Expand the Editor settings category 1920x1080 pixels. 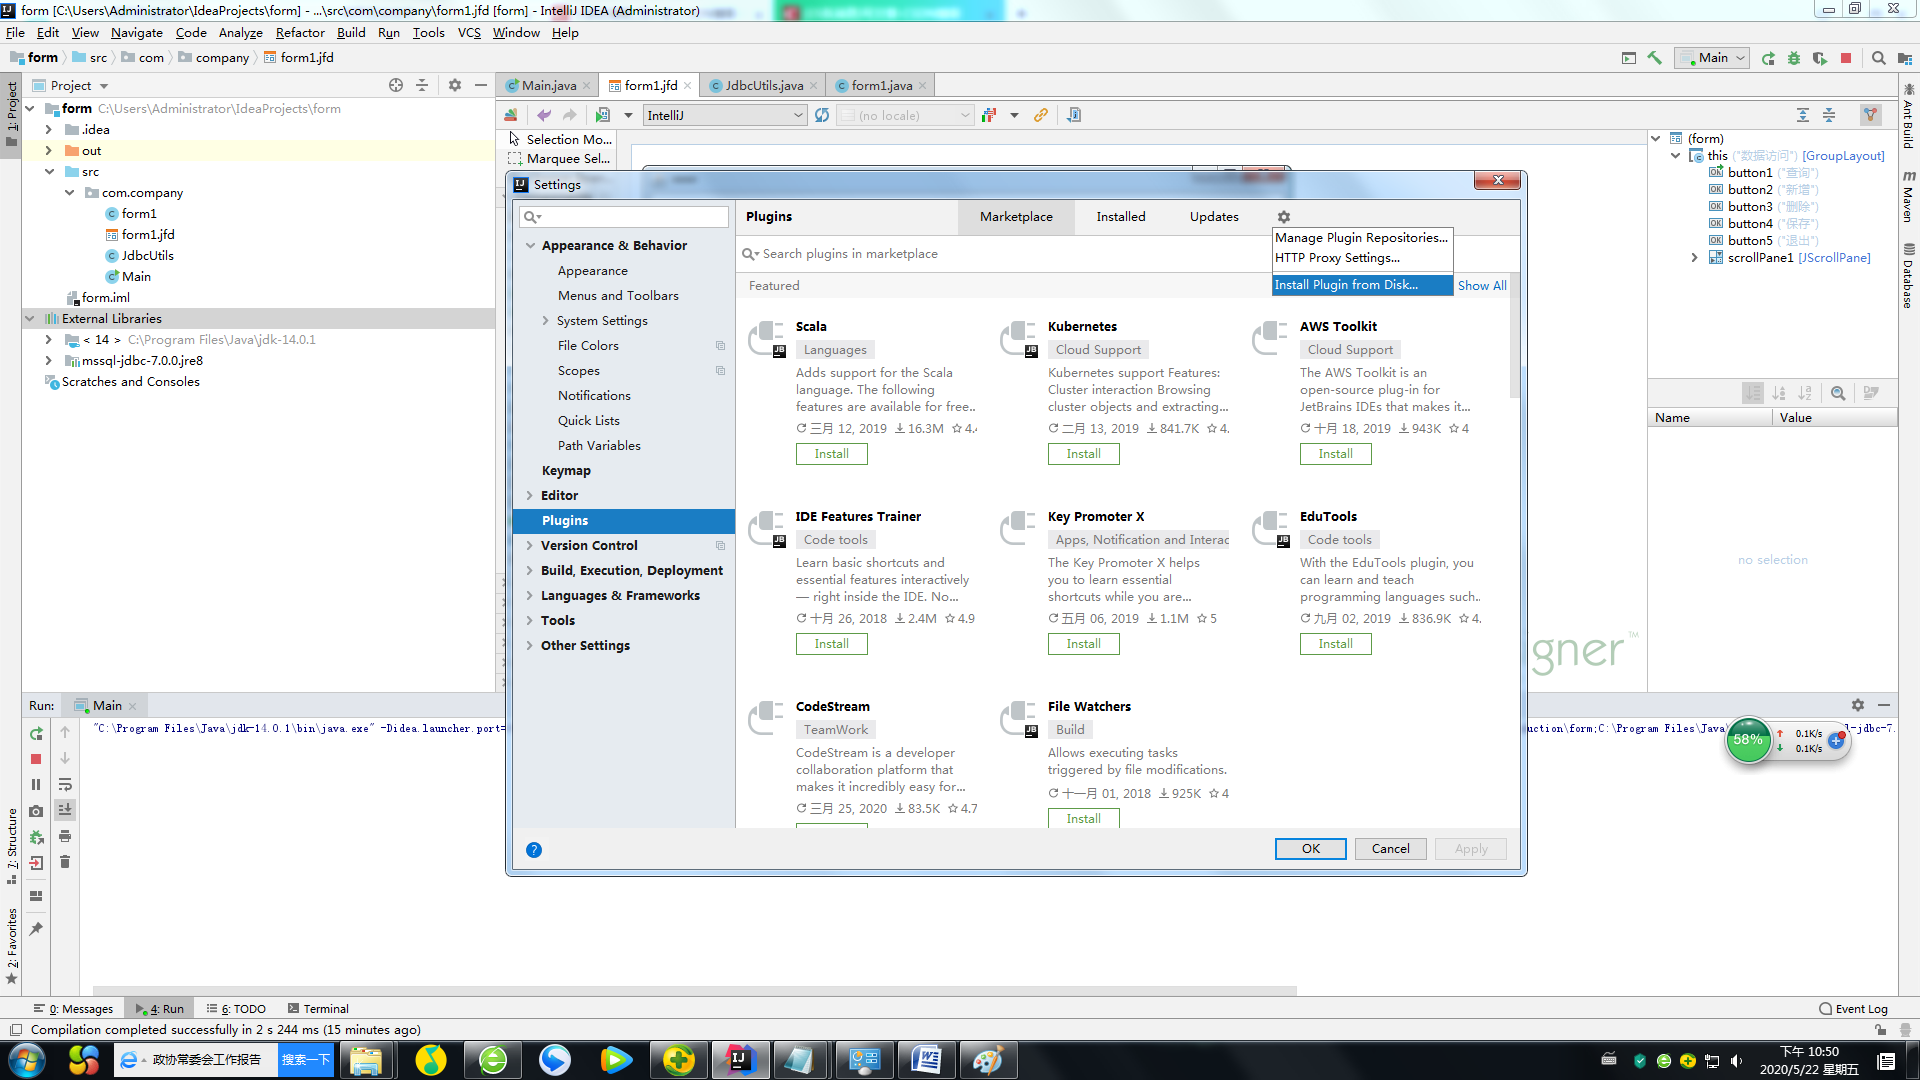pos(530,496)
